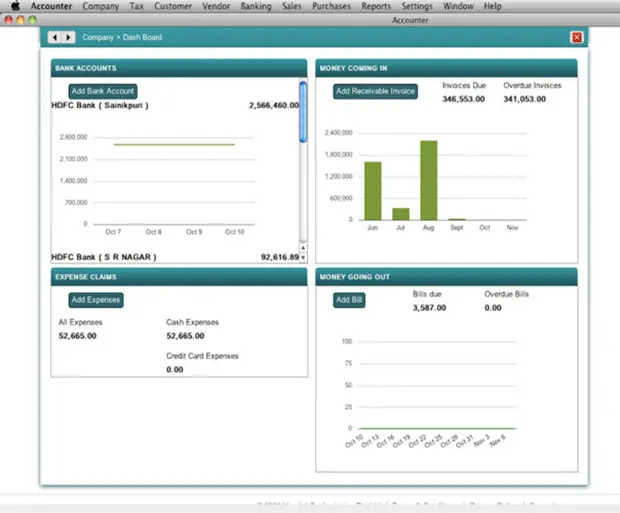Screen dimensions: 620x513
Task: Go back with the left arrow button
Action: coord(55,37)
